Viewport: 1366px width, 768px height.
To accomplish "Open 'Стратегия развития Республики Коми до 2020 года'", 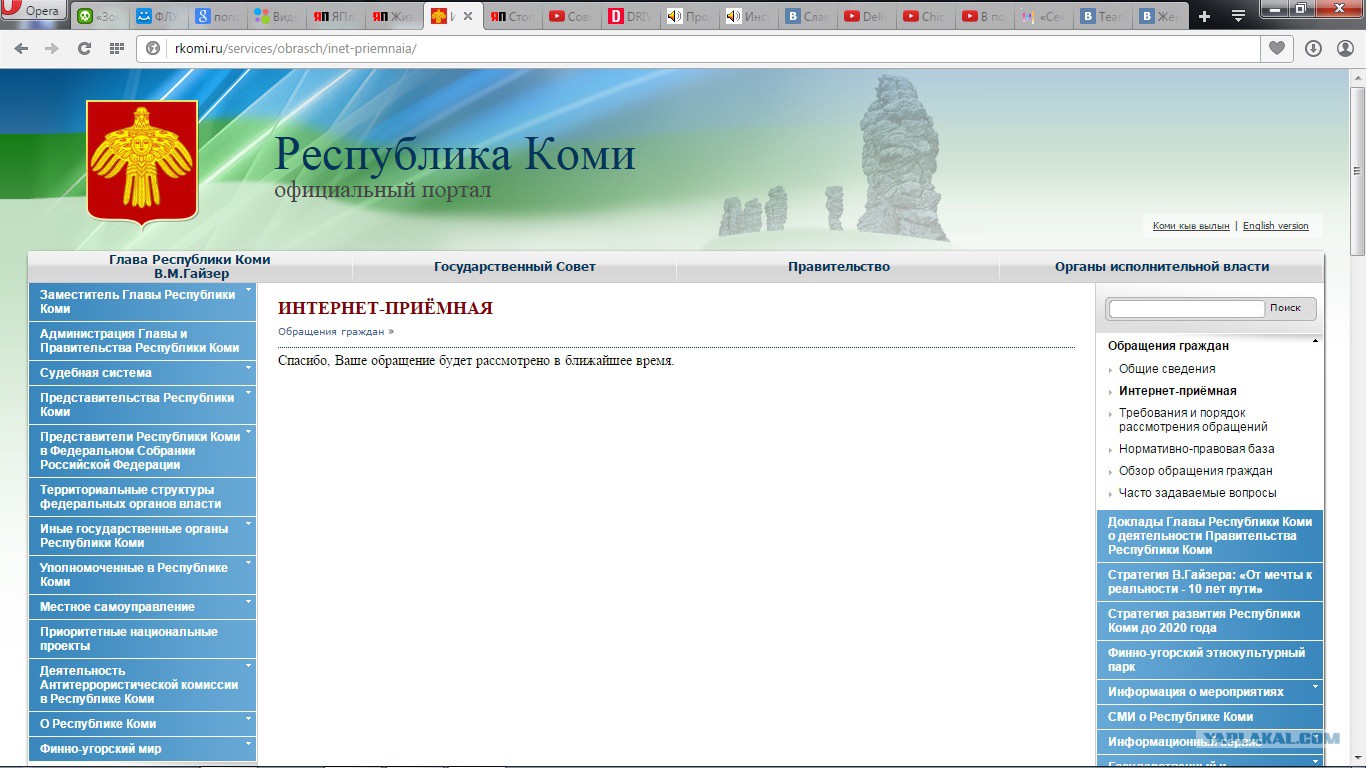I will pos(1210,621).
